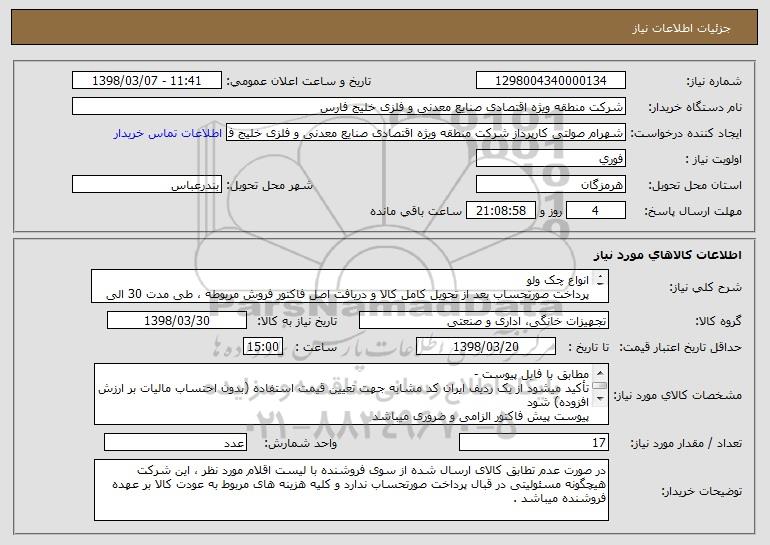Click the text ساعت باقی مانده
This screenshot has height=545, width=770.
tap(416, 211)
